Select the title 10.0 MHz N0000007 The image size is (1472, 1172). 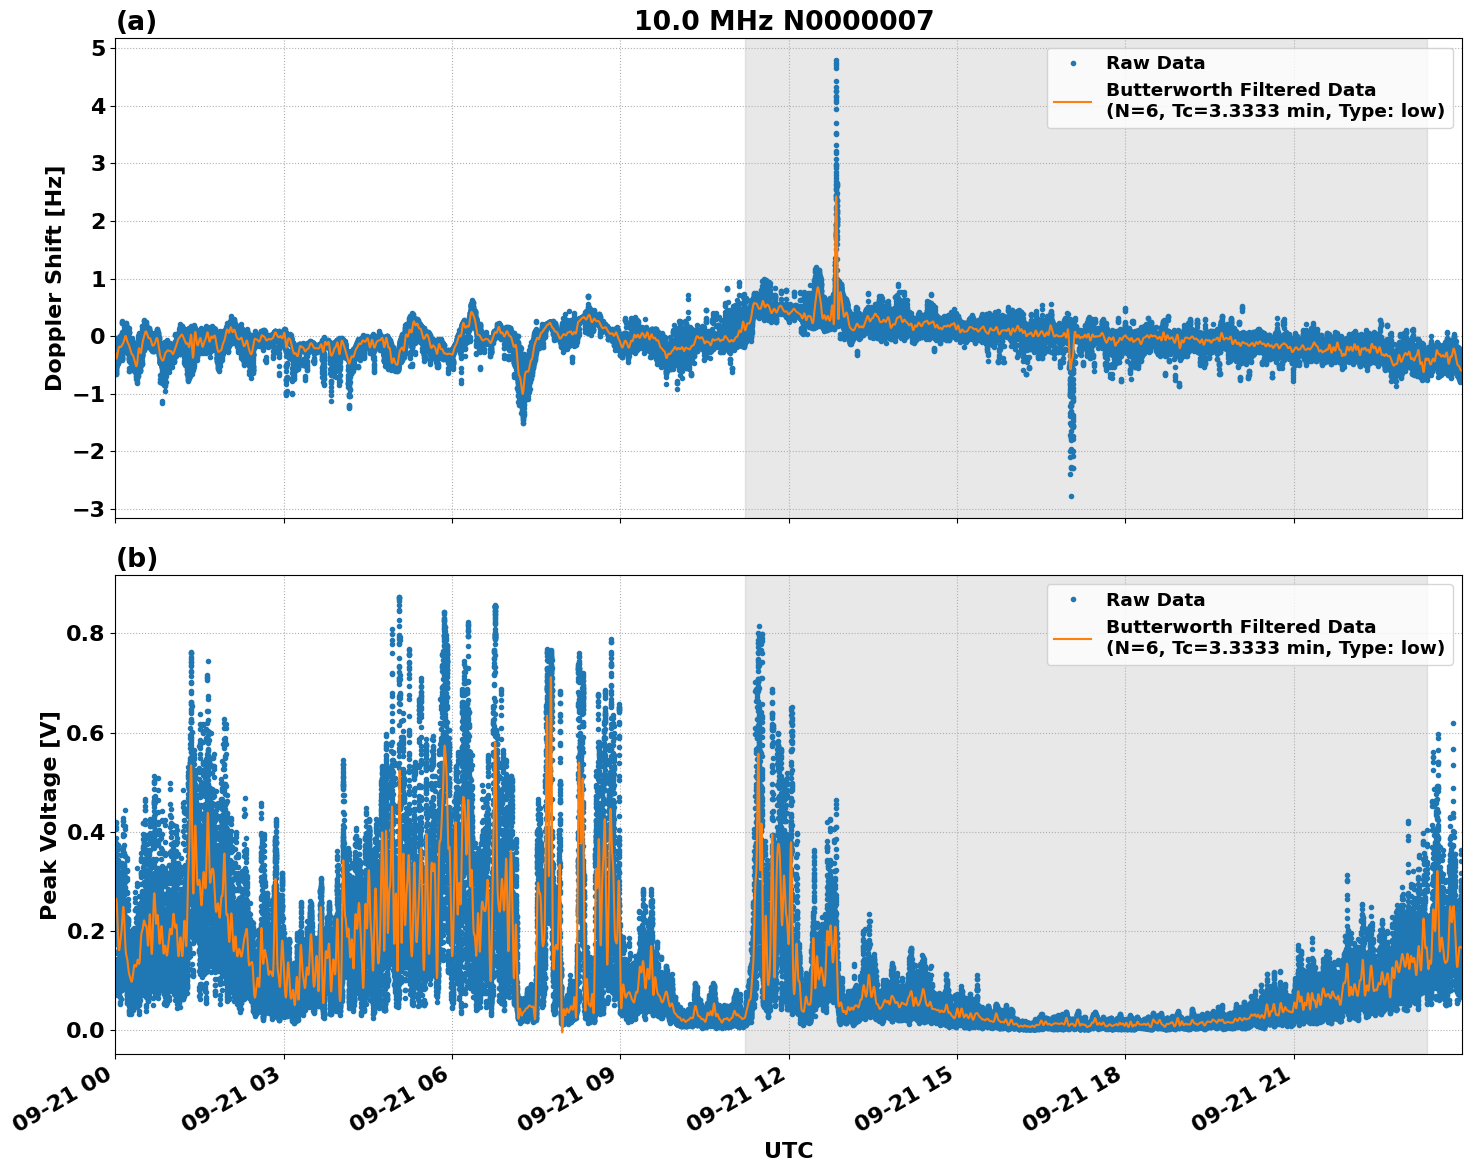[784, 19]
